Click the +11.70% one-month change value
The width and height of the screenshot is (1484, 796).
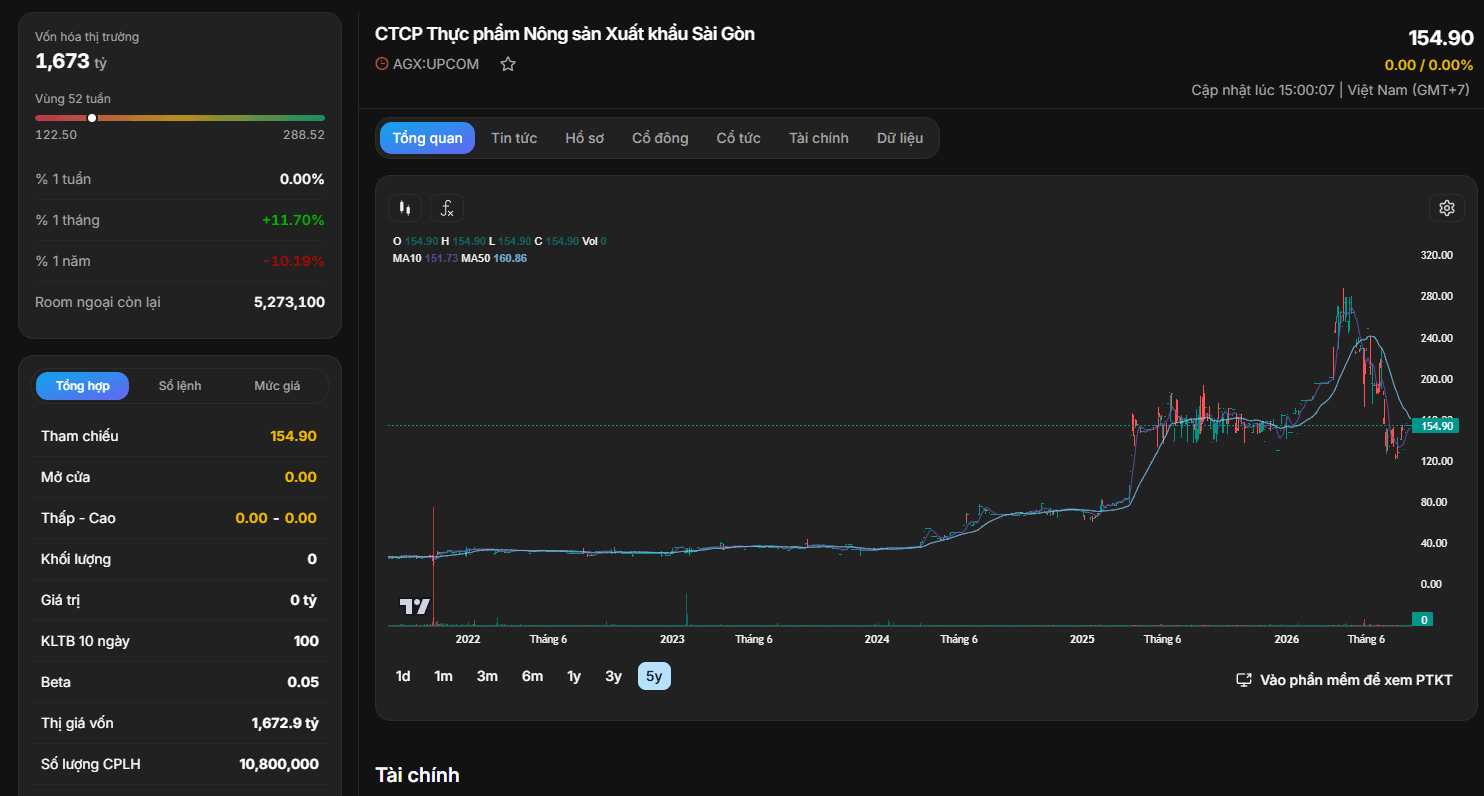click(x=293, y=220)
